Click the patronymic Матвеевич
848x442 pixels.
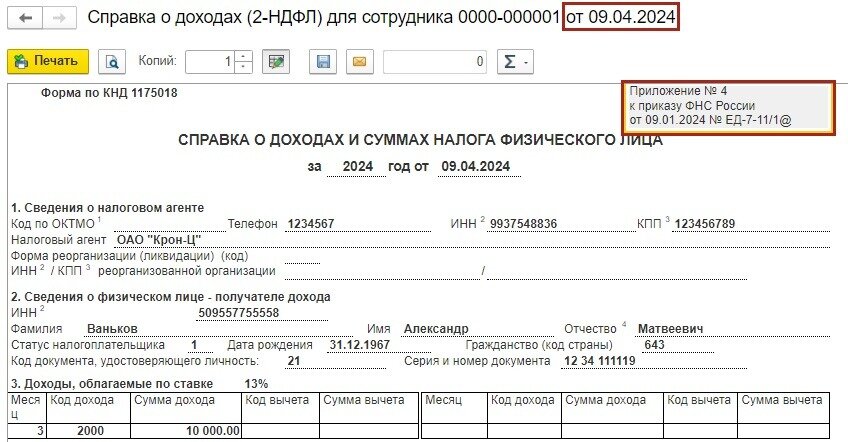[671, 329]
